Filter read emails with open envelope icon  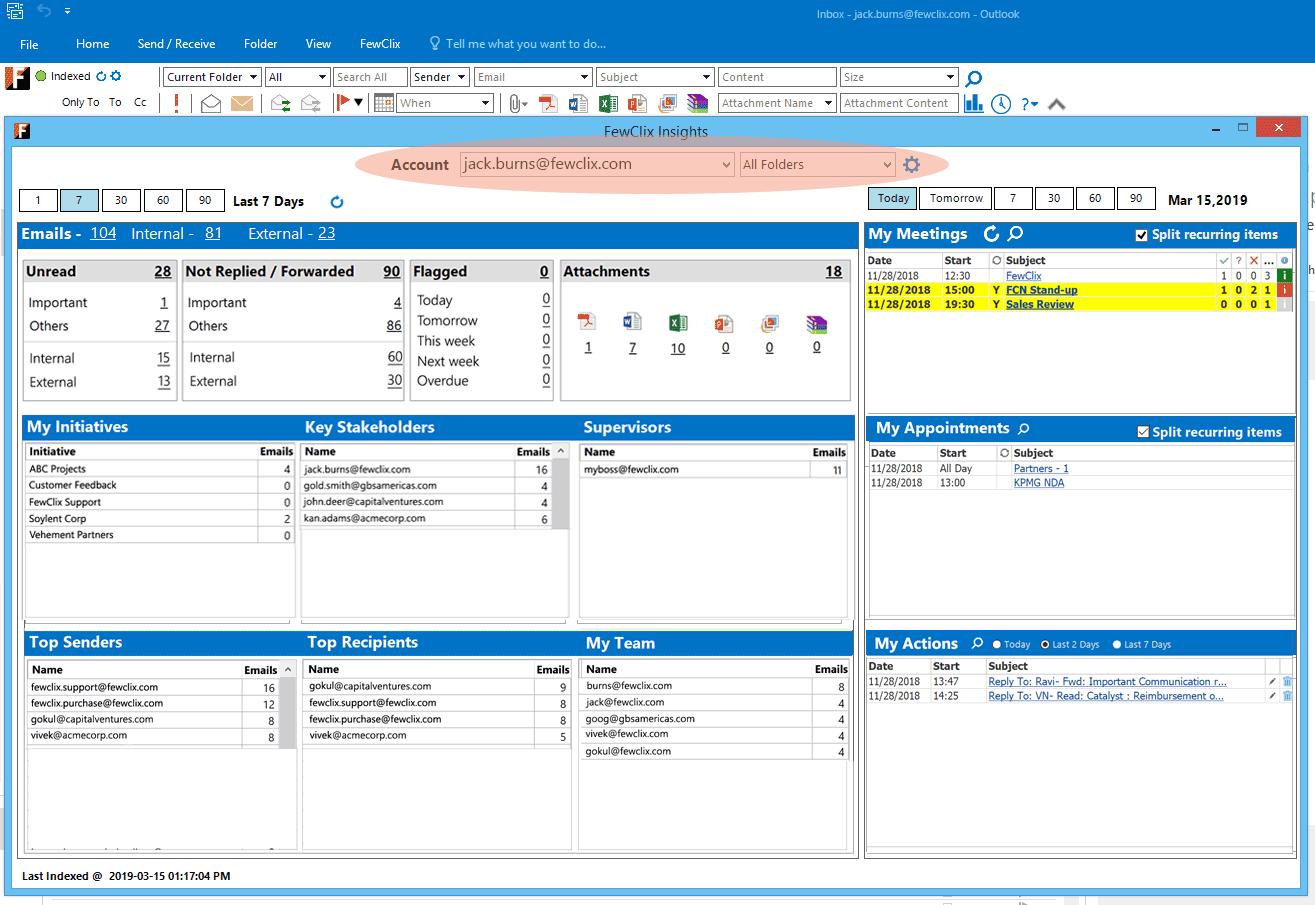[211, 103]
